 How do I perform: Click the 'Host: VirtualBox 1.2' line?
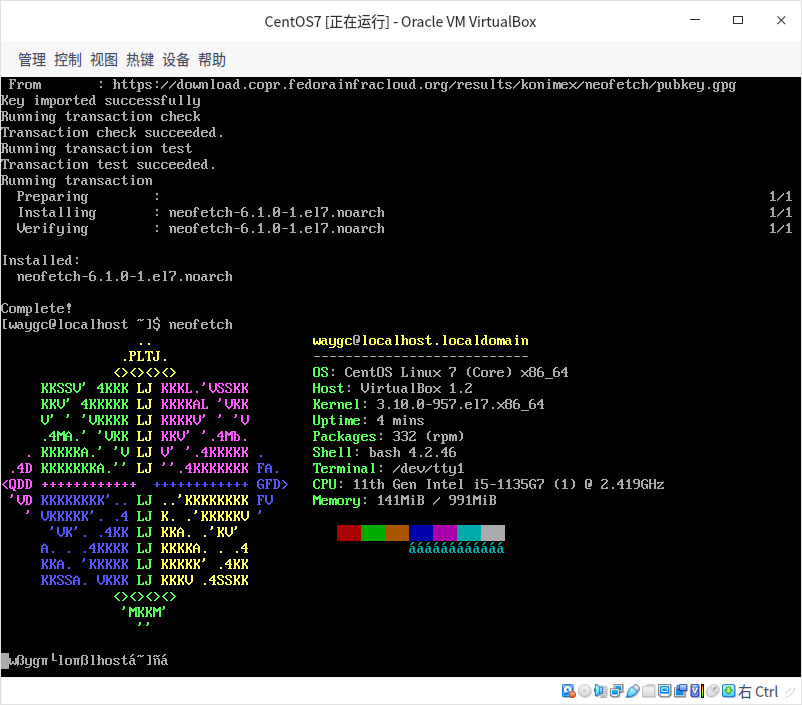pos(392,388)
